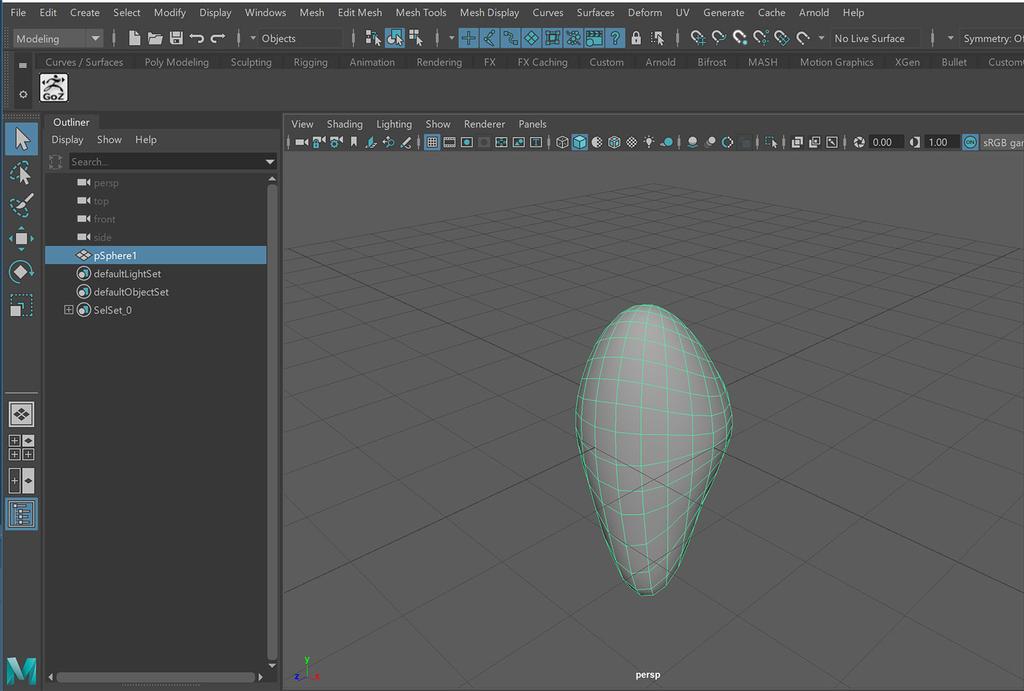Toggle textured display in viewport
Viewport: 1024px width, 691px height.
tap(632, 142)
